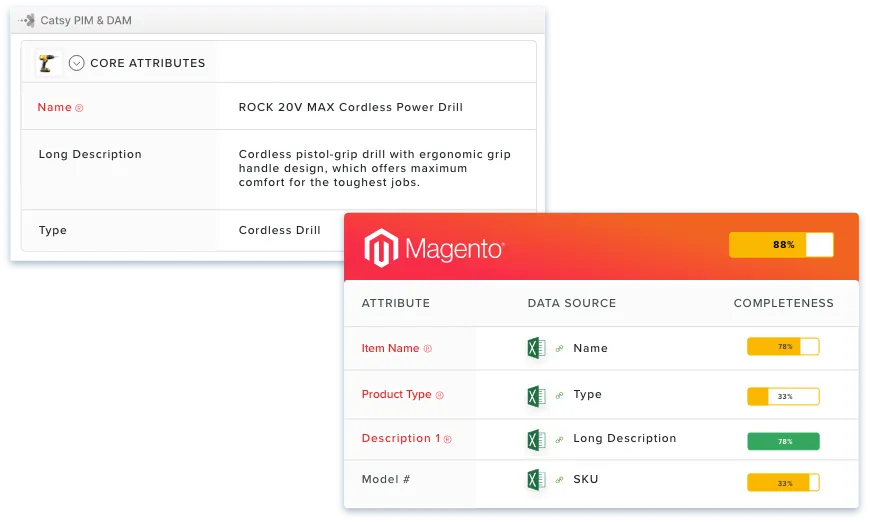Image resolution: width=870 pixels, height=522 pixels.
Task: Click the COMPLETENESS column header
Action: click(x=783, y=303)
